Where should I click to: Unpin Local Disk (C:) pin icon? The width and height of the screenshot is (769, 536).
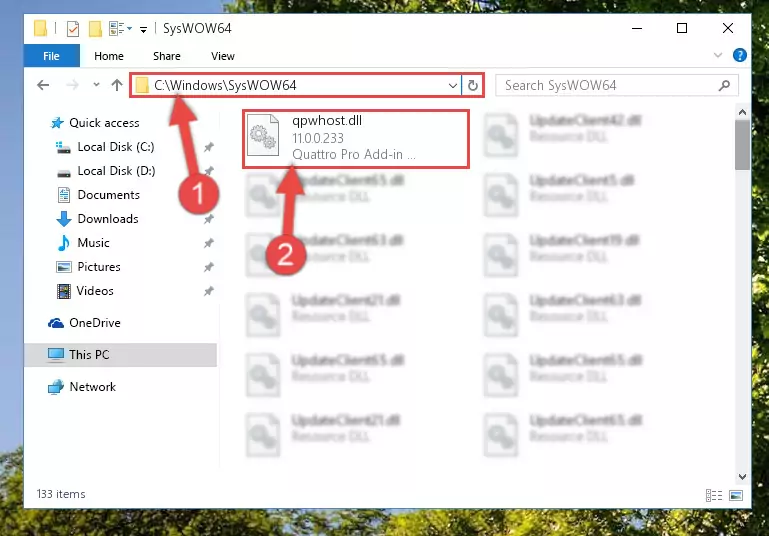point(208,147)
